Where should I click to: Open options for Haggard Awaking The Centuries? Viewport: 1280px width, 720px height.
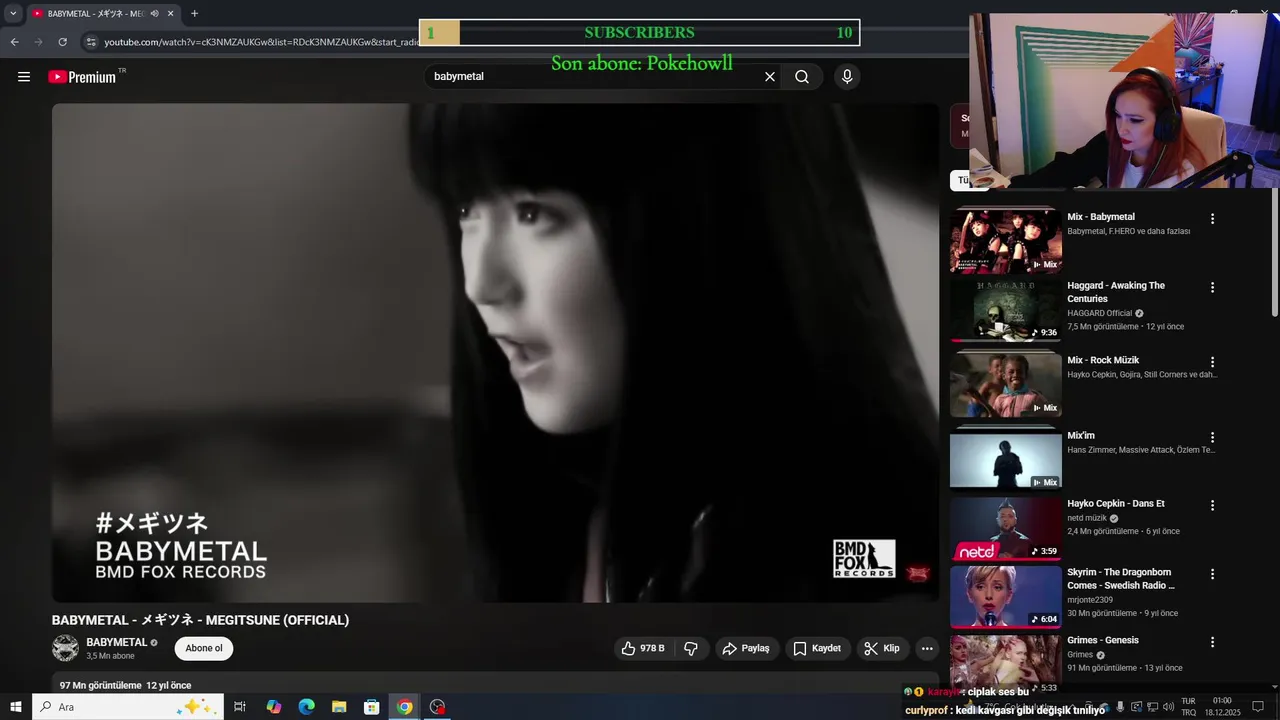1212,288
